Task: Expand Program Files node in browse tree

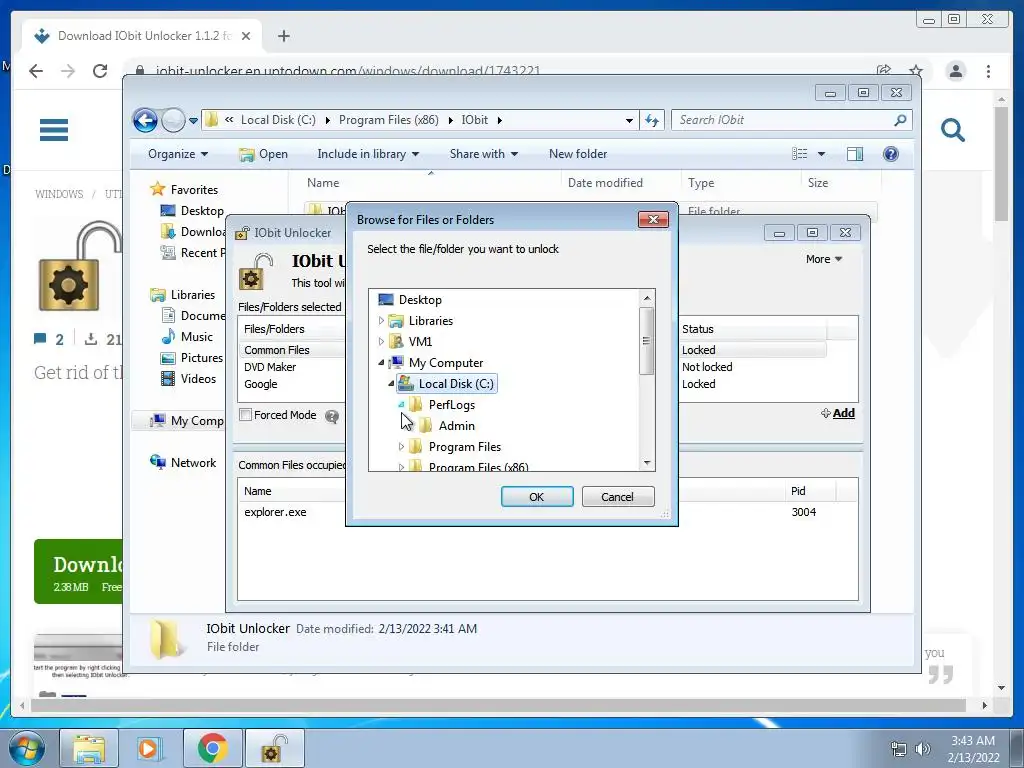Action: [x=401, y=447]
